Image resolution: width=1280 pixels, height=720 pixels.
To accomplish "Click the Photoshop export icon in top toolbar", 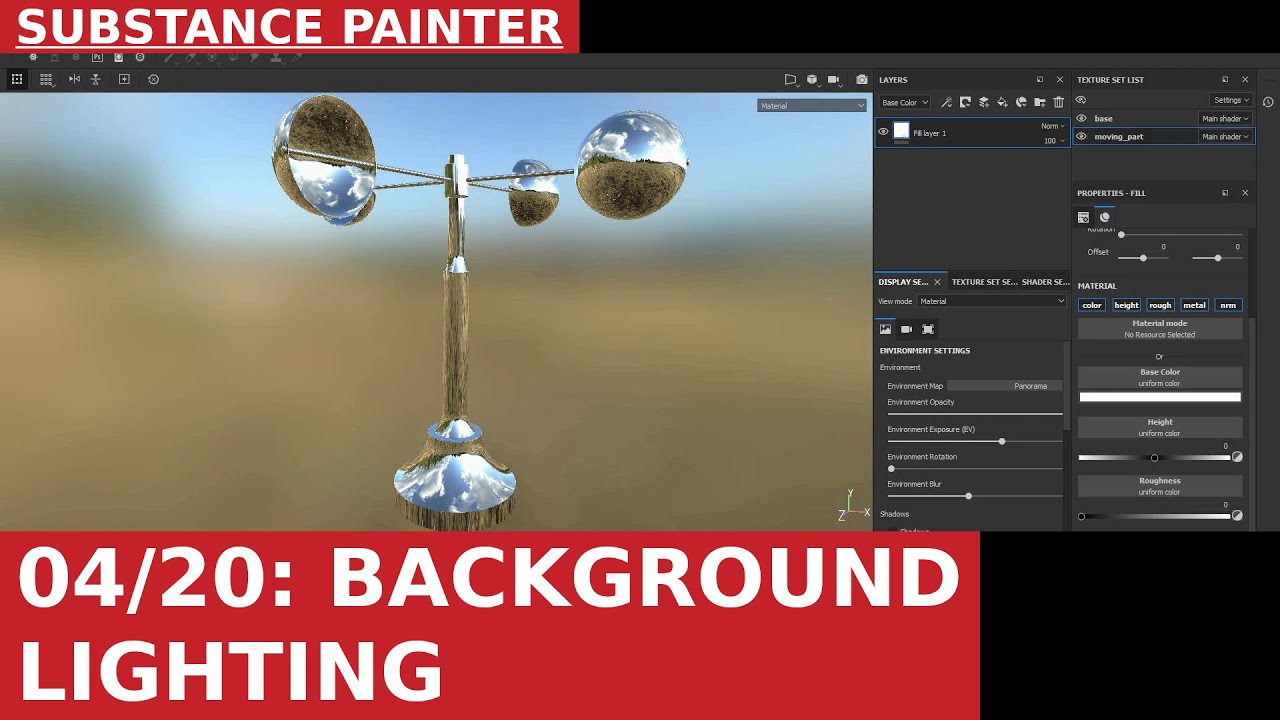I will point(97,58).
